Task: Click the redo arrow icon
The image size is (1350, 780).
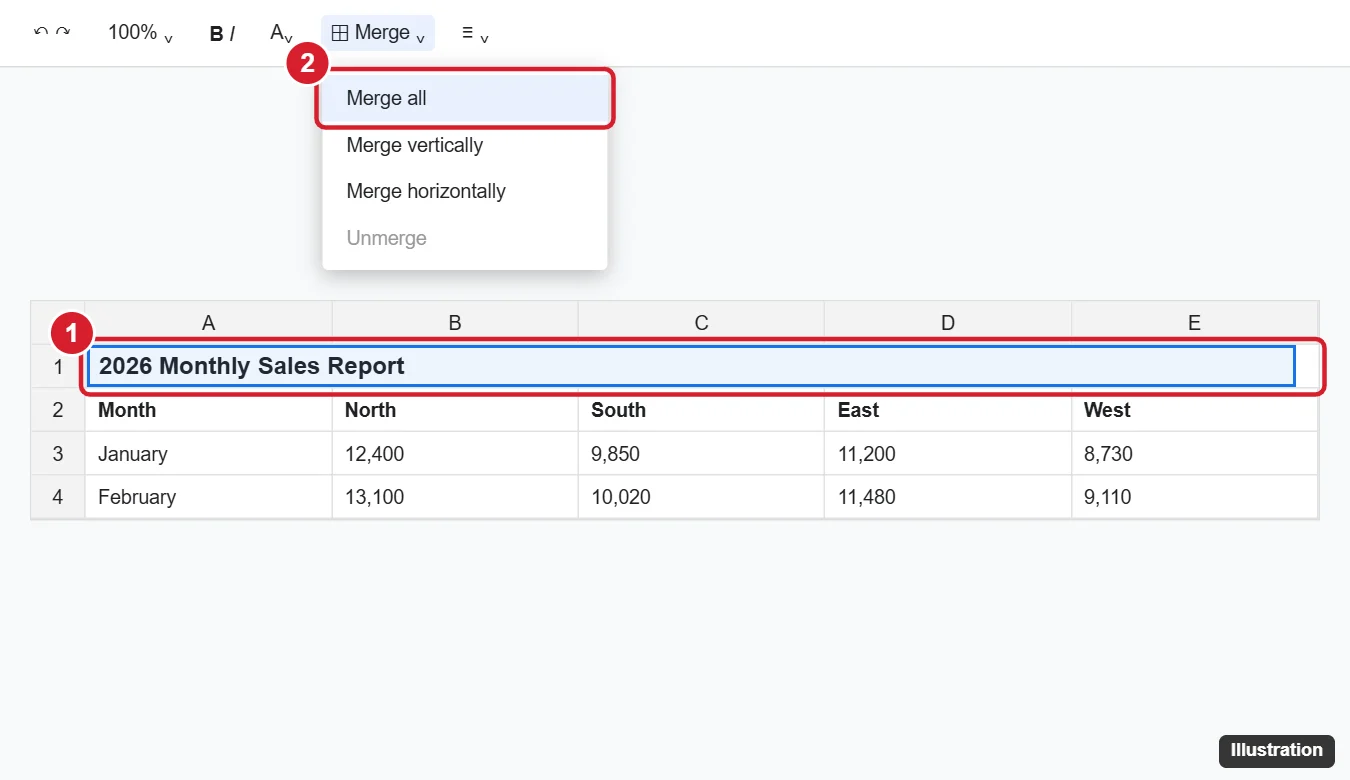Action: point(63,32)
